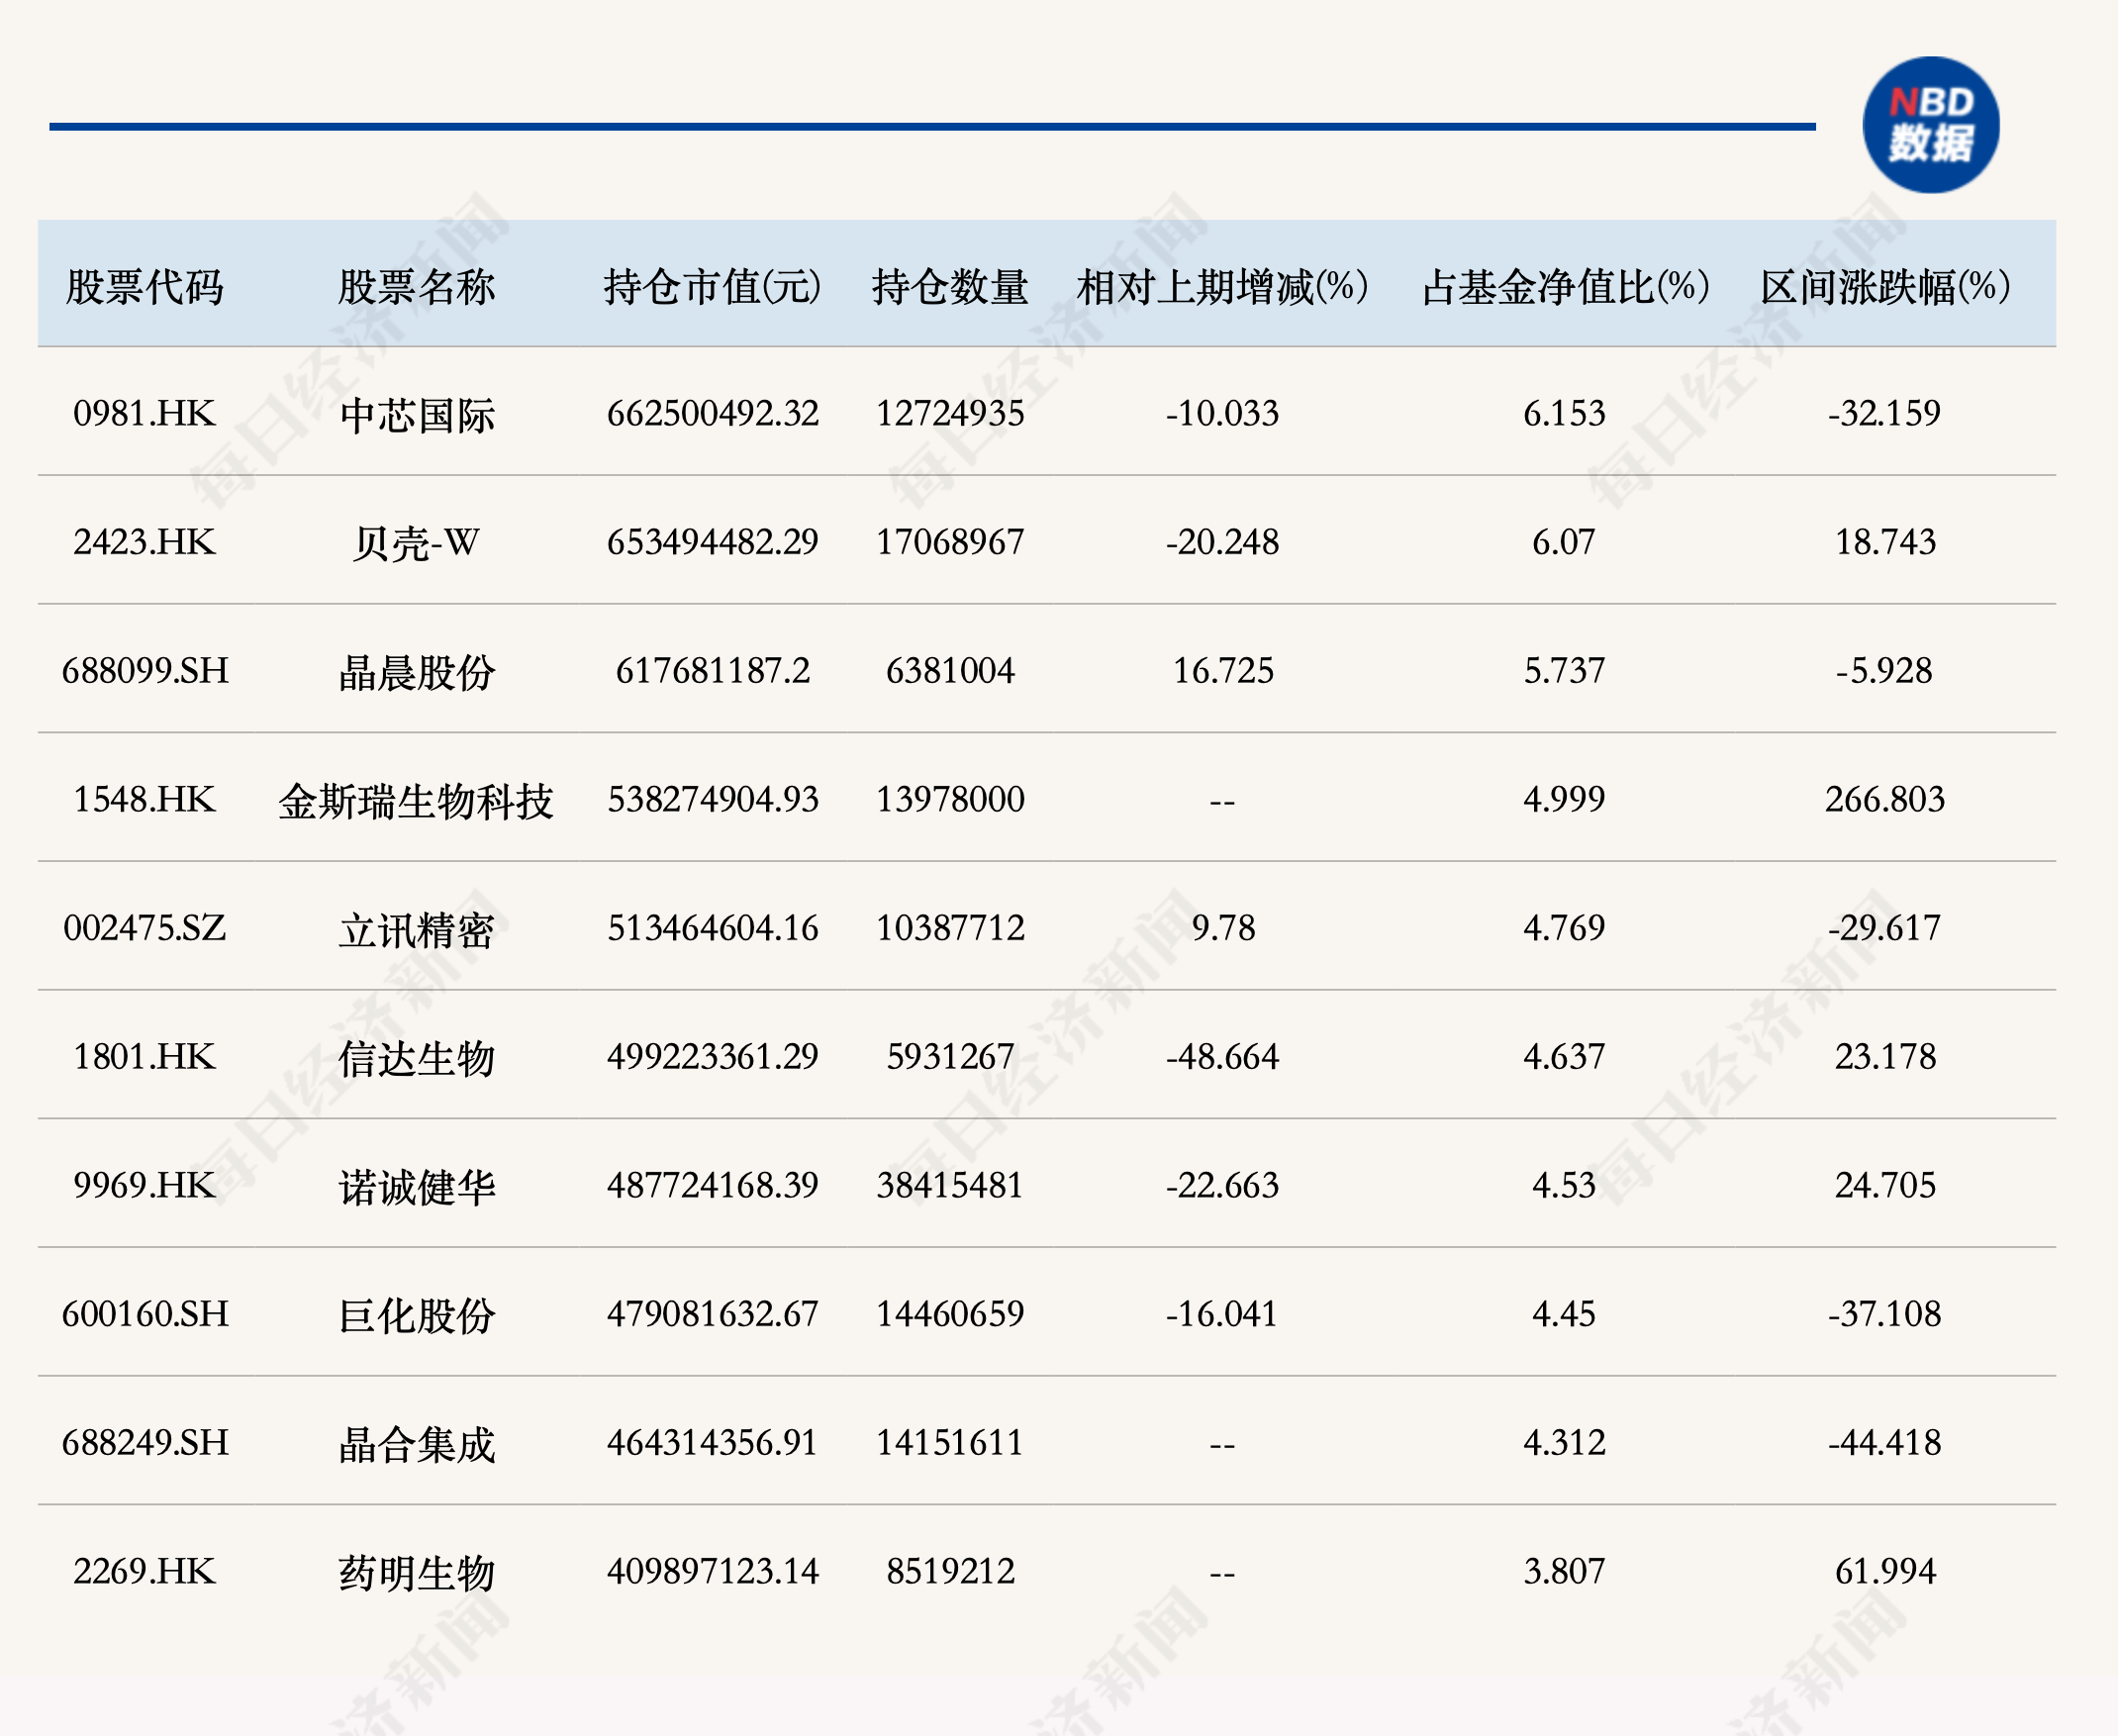
Task: Click the change value 16.725
Action: tap(1222, 670)
